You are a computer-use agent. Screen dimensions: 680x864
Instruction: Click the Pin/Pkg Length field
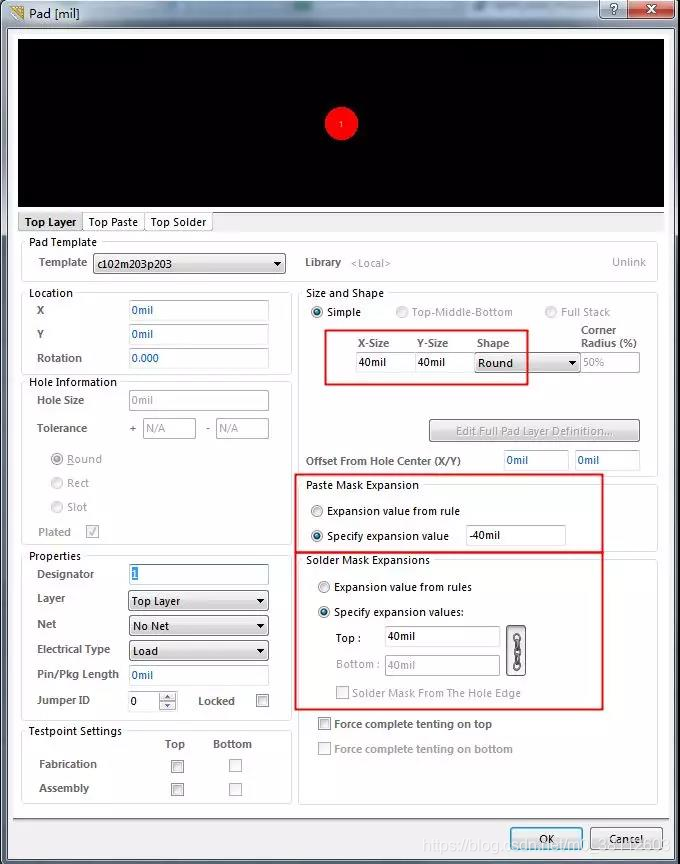click(x=198, y=675)
